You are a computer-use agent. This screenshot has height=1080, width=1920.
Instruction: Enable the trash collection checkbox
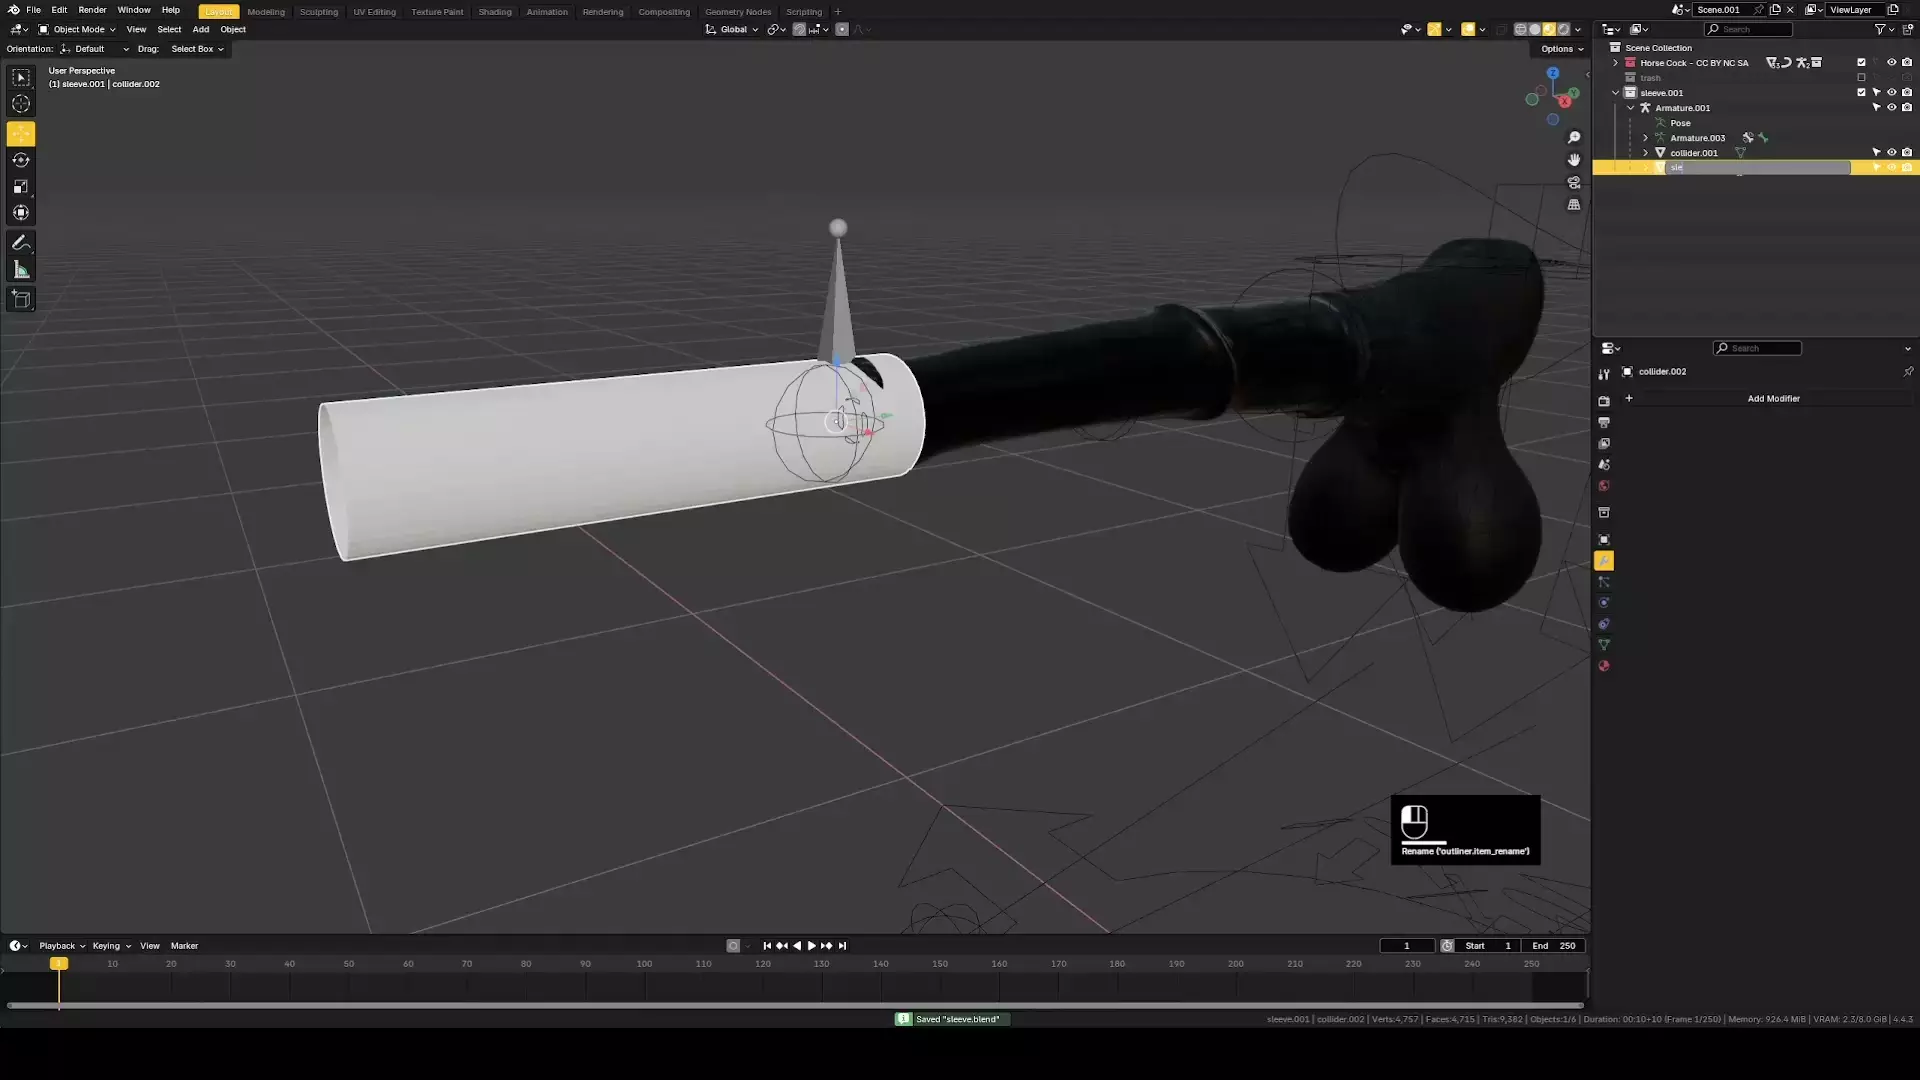coord(1861,78)
